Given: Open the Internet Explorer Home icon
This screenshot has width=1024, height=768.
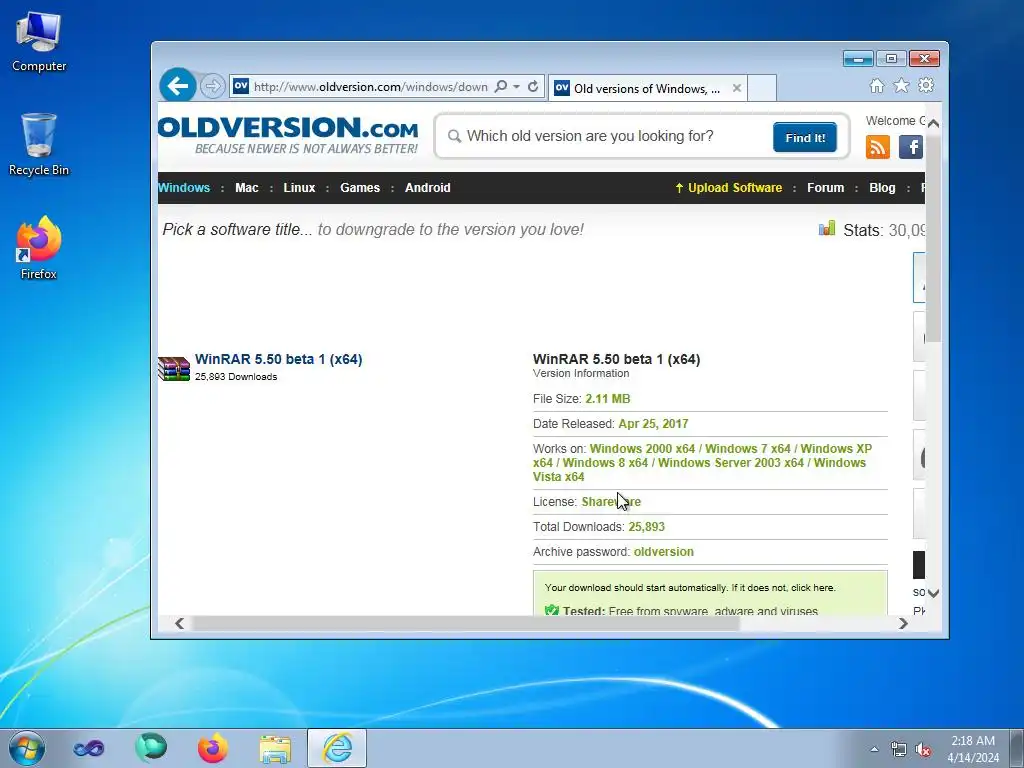Looking at the screenshot, I should tap(876, 86).
